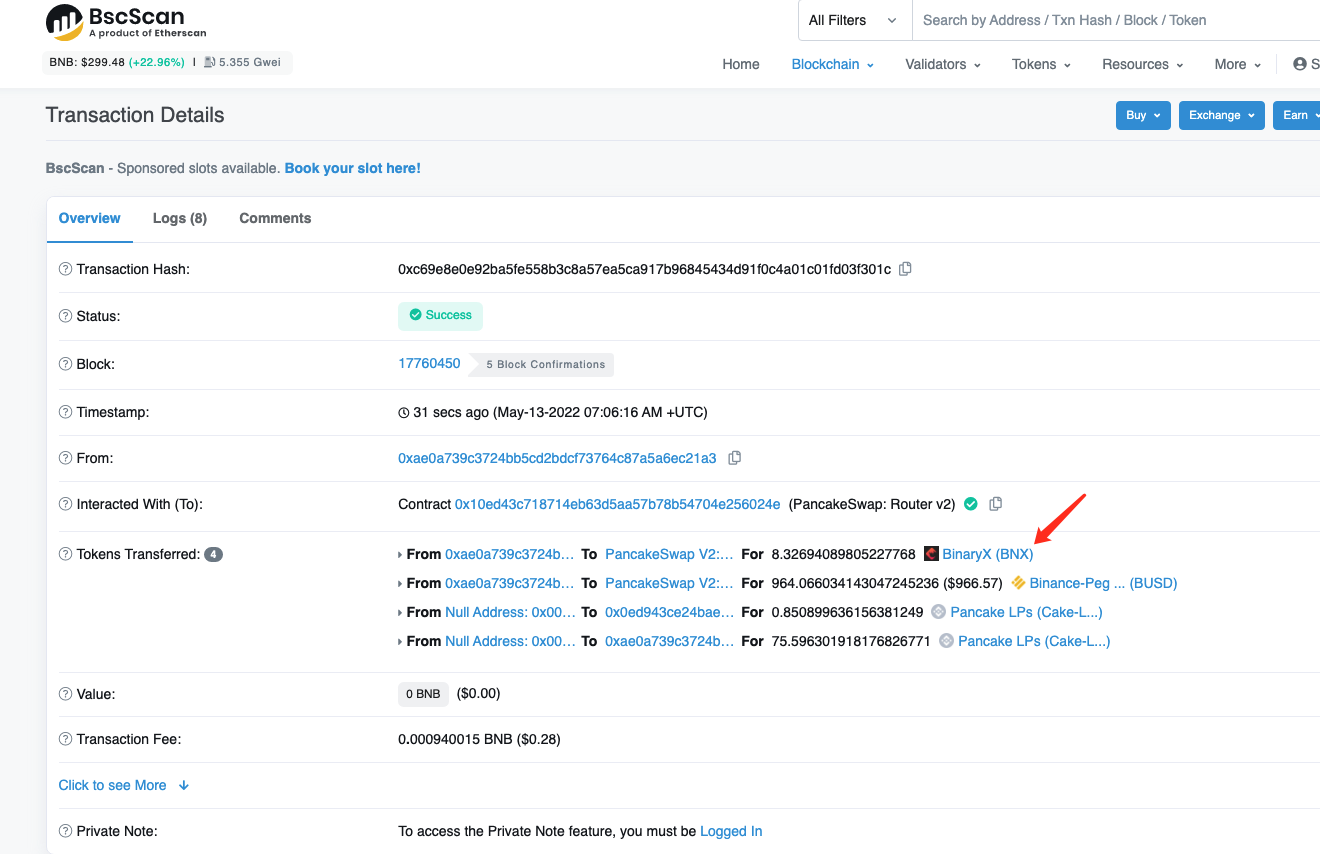The width and height of the screenshot is (1320, 854).
Task: Click transaction fee 0.000940015 BNB text
Action: coord(455,739)
